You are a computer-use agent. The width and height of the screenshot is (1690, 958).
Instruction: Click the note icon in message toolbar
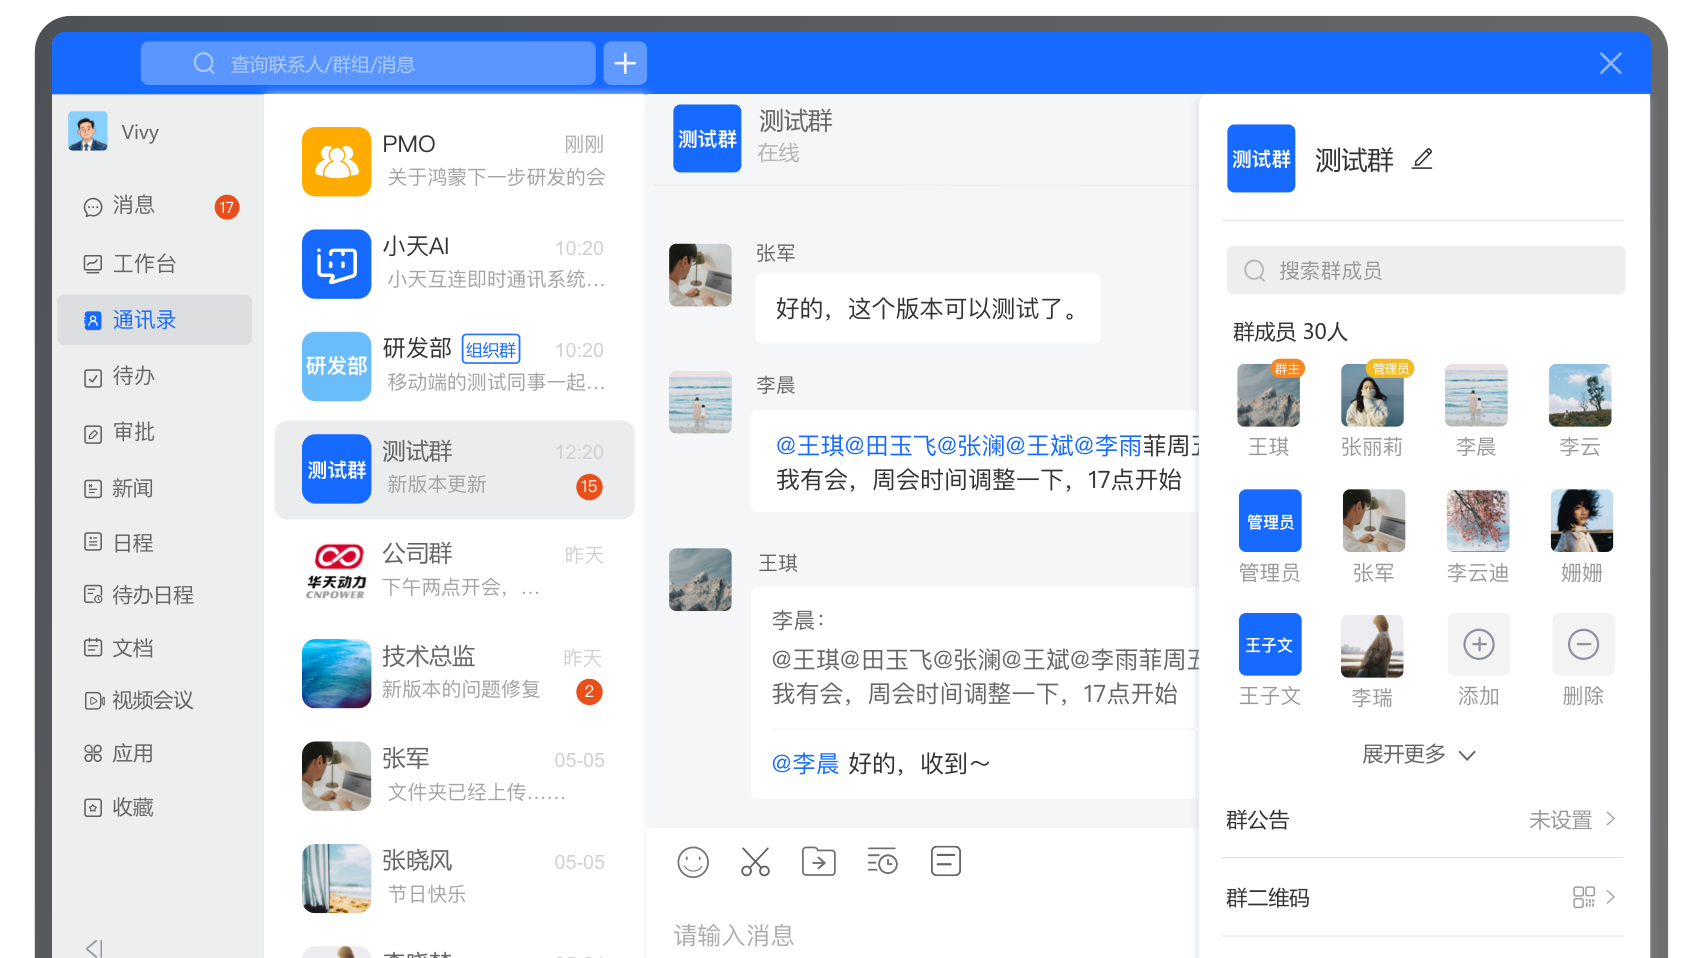pyautogui.click(x=946, y=861)
